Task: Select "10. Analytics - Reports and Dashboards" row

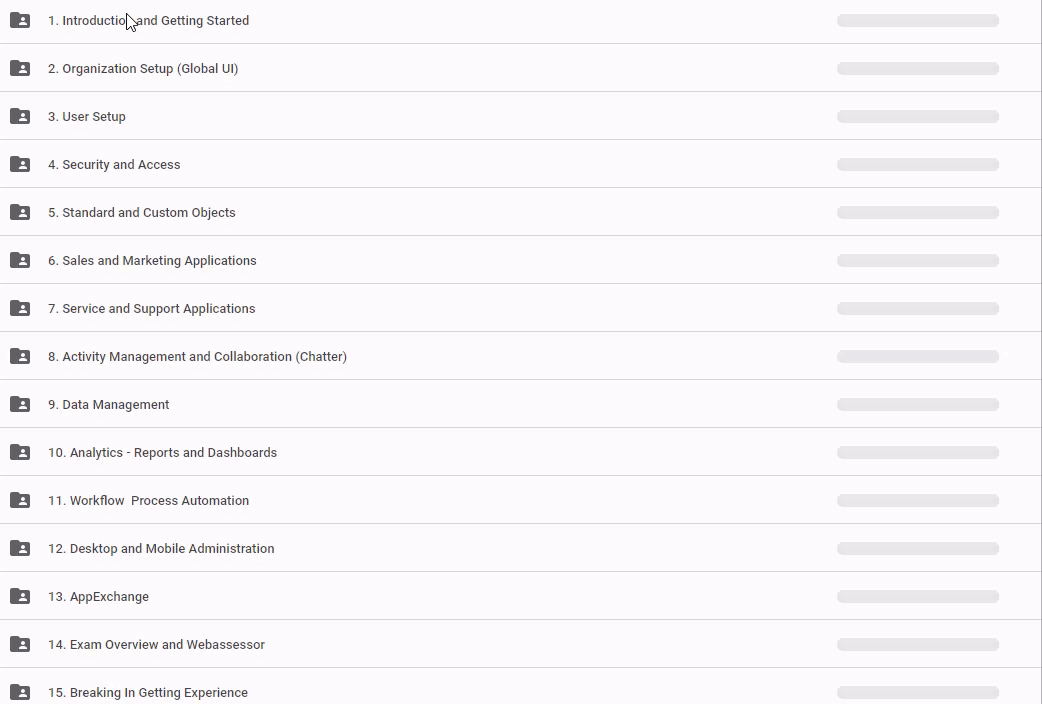Action: (162, 453)
